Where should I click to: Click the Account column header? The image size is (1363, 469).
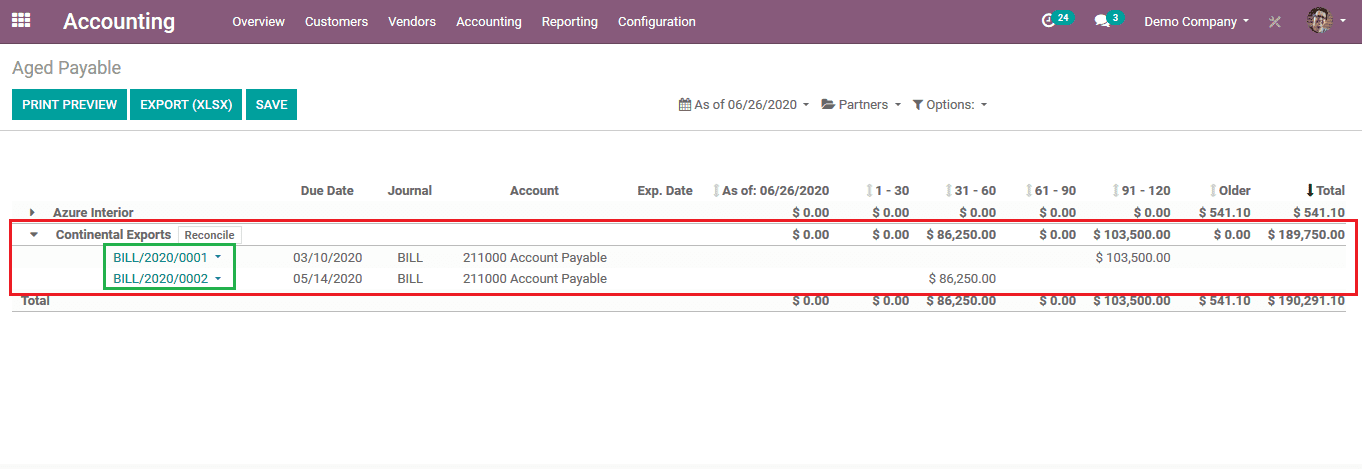(x=534, y=190)
